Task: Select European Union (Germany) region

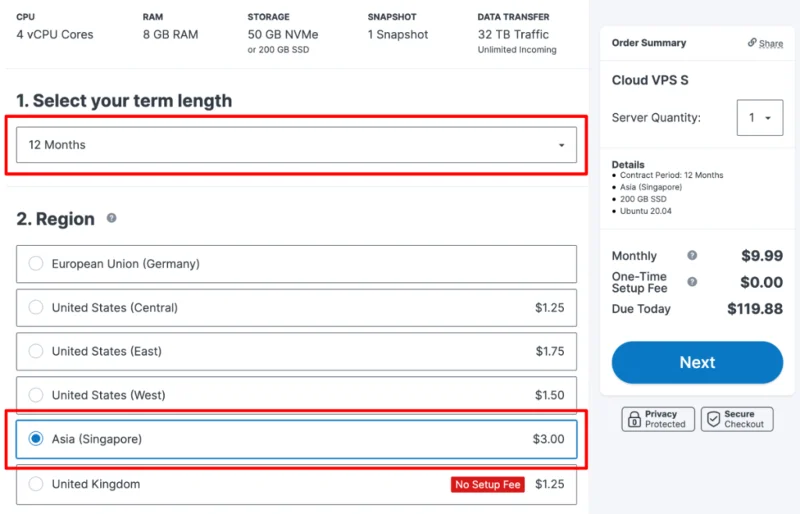Action: pyautogui.click(x=296, y=264)
